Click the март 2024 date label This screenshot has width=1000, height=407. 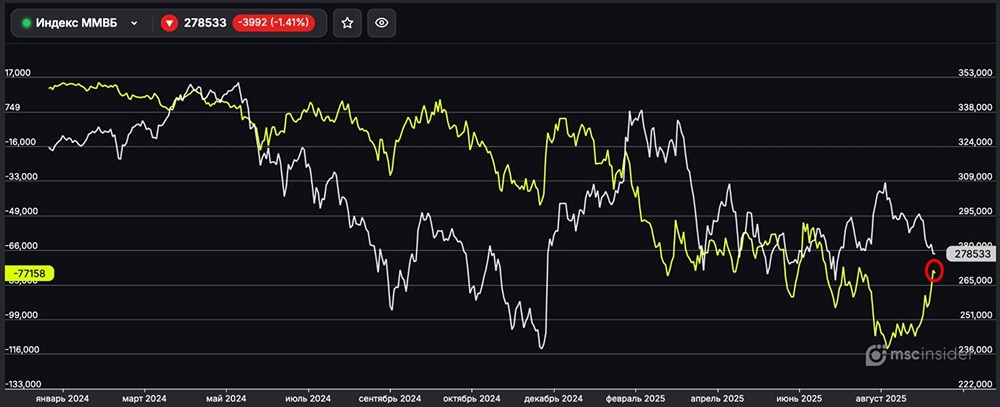[145, 398]
